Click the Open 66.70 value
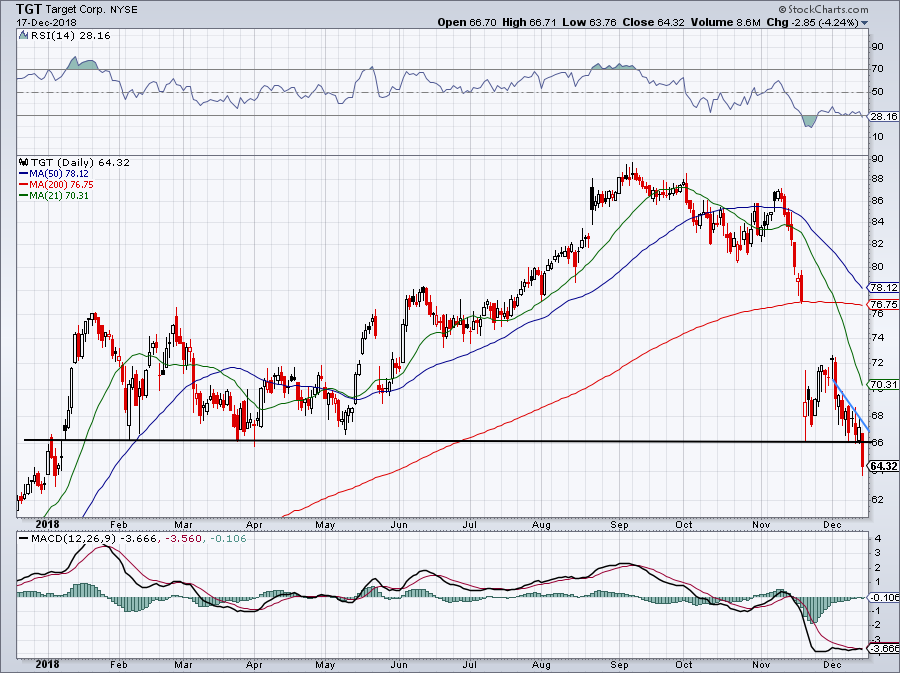The width and height of the screenshot is (900, 673). [x=467, y=22]
